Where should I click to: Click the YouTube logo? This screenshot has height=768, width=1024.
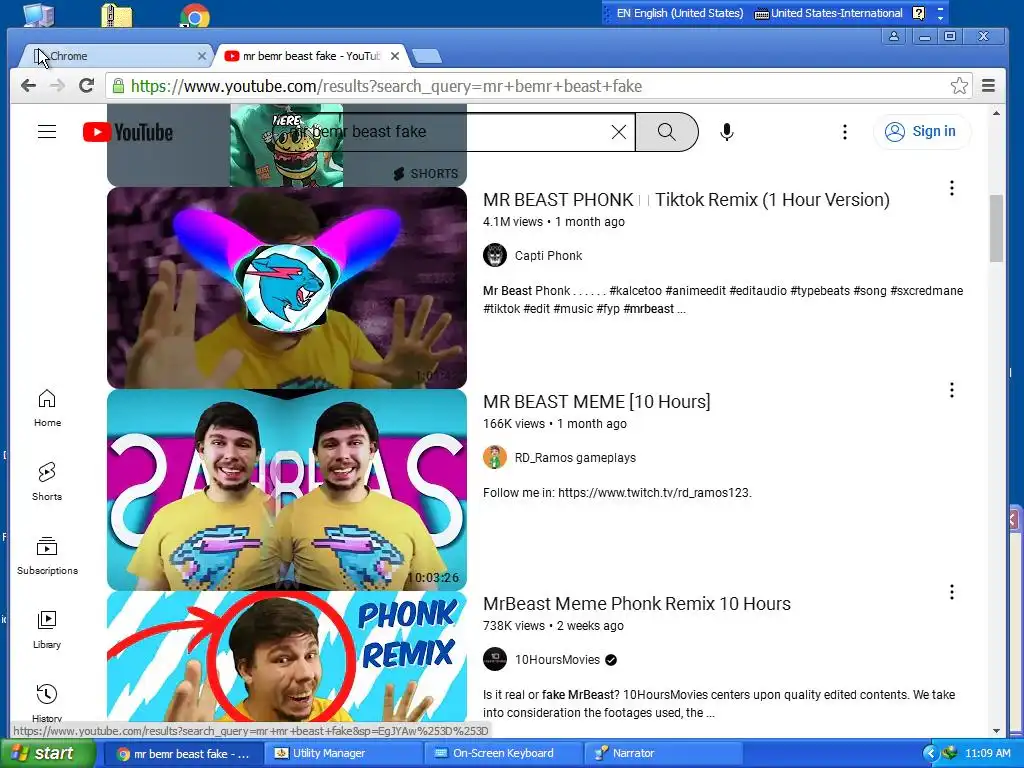coord(128,132)
